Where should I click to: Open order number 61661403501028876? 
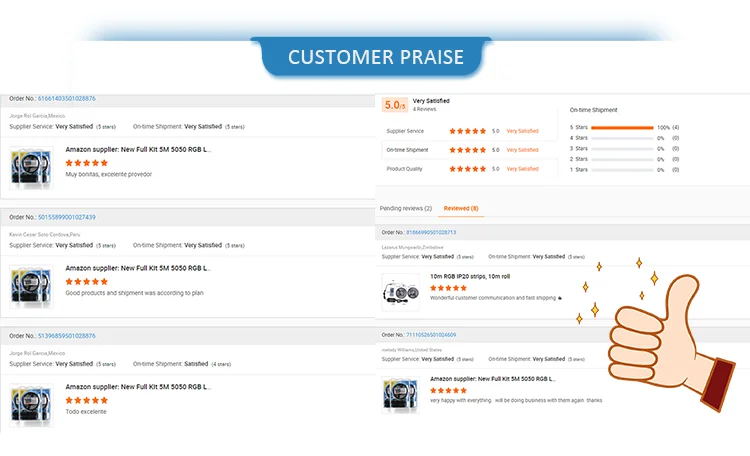tap(67, 98)
